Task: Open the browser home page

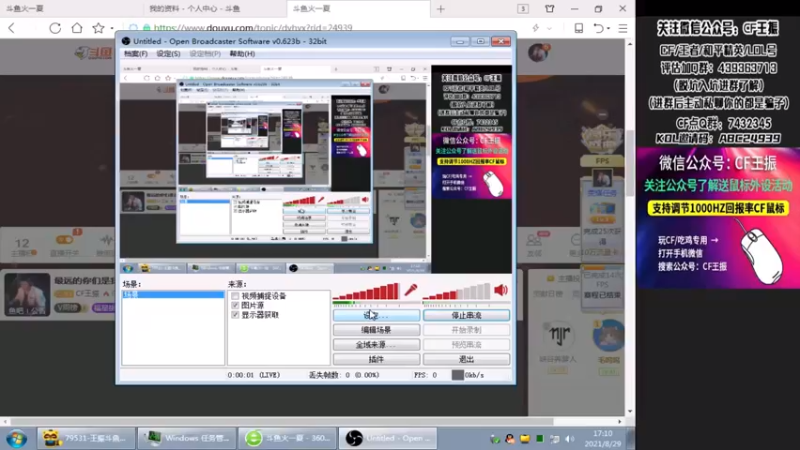Action: click(77, 28)
